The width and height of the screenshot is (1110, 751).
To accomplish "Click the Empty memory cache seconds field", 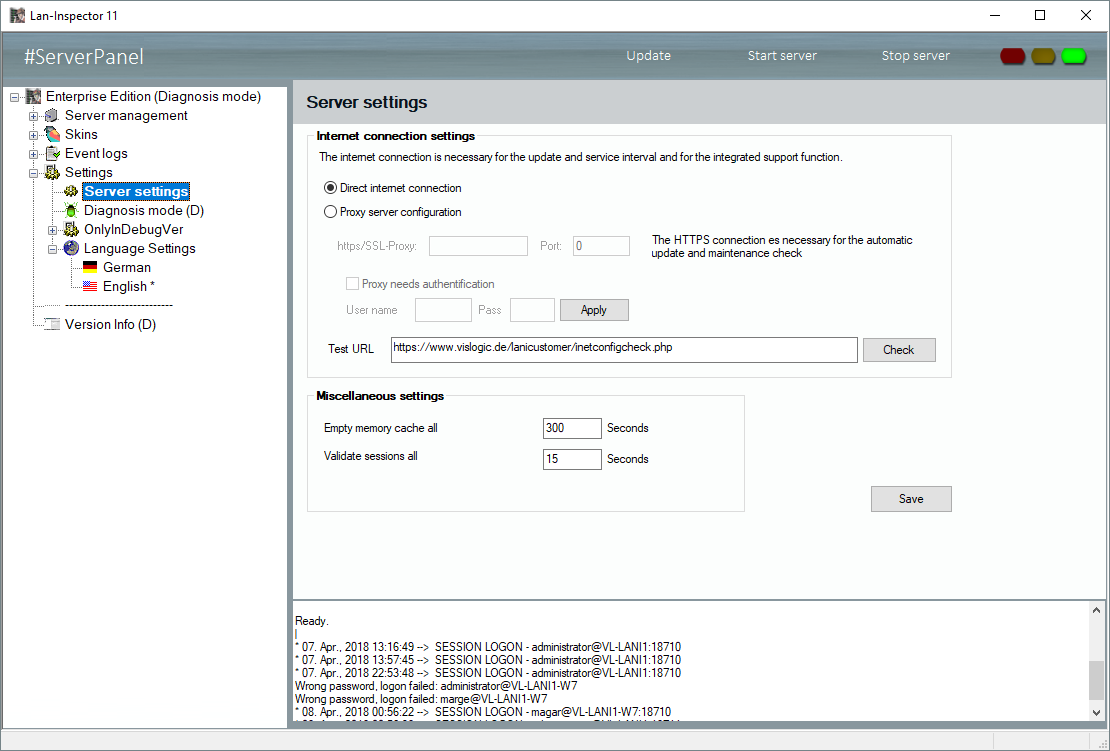I will click(x=572, y=428).
